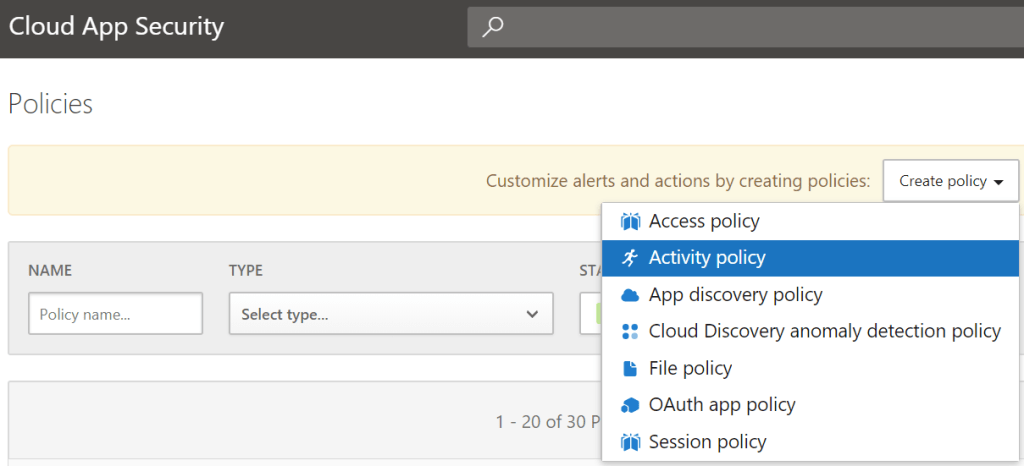Image resolution: width=1024 pixels, height=466 pixels.
Task: Choose Session policy from the menu
Action: [707, 442]
